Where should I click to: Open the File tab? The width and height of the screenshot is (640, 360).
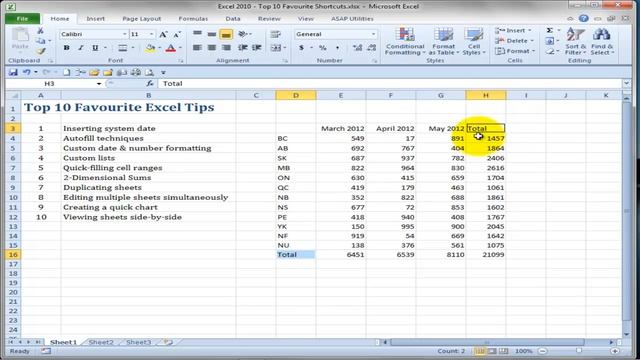[22, 18]
